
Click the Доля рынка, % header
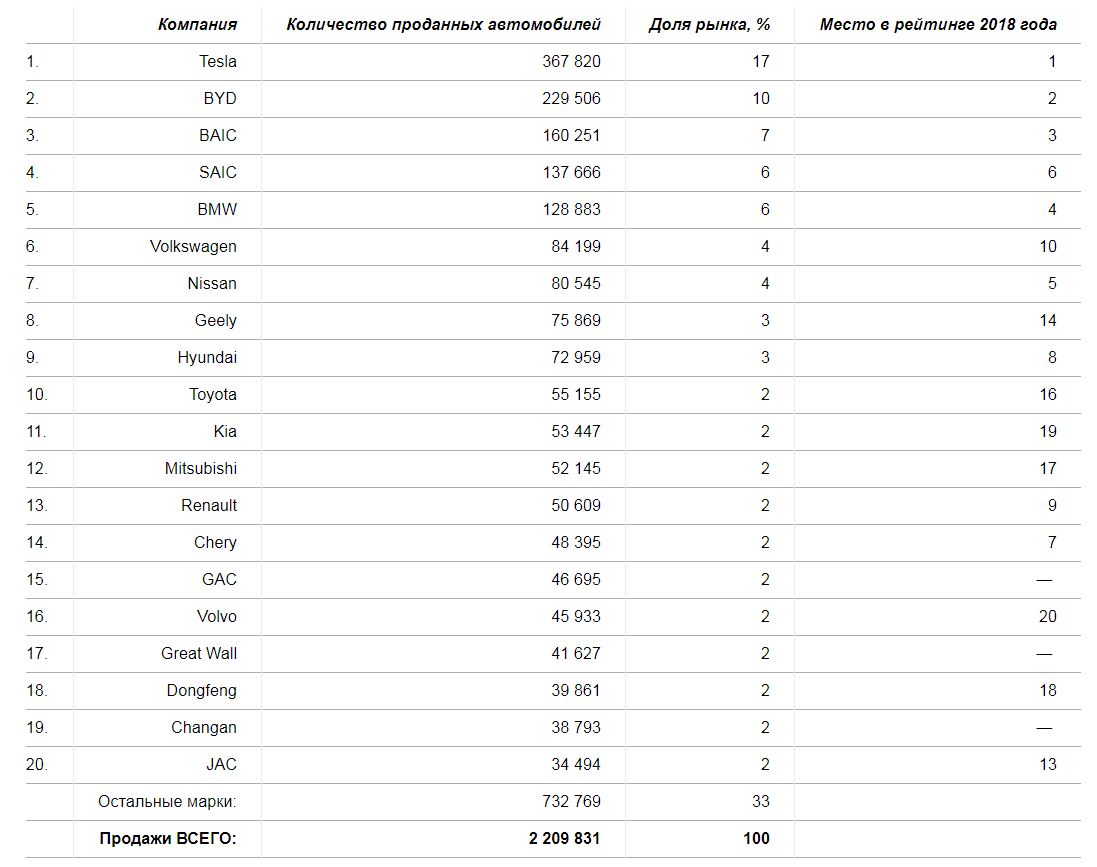coord(709,24)
